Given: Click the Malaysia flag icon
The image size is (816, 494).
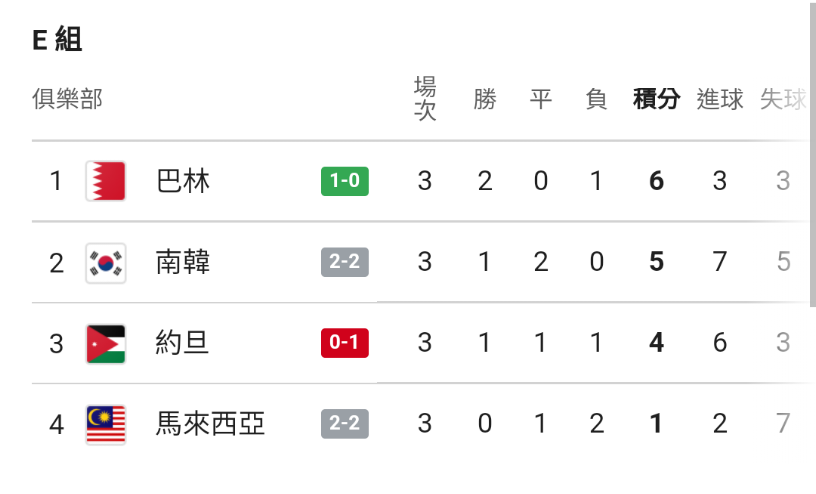Looking at the screenshot, I should coord(105,424).
